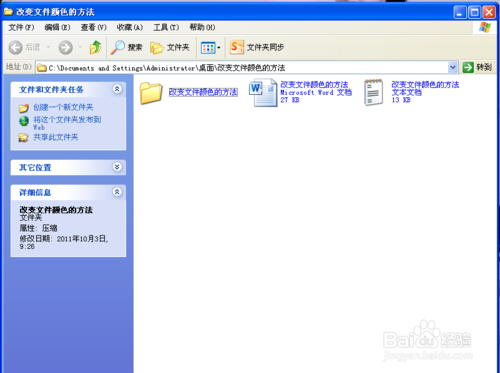Open the Back button history dropdown
Viewport: 500px width, 373px height.
point(48,47)
